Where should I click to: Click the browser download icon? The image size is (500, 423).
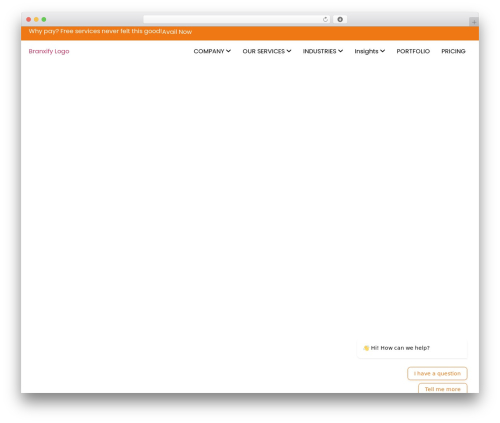point(340,19)
